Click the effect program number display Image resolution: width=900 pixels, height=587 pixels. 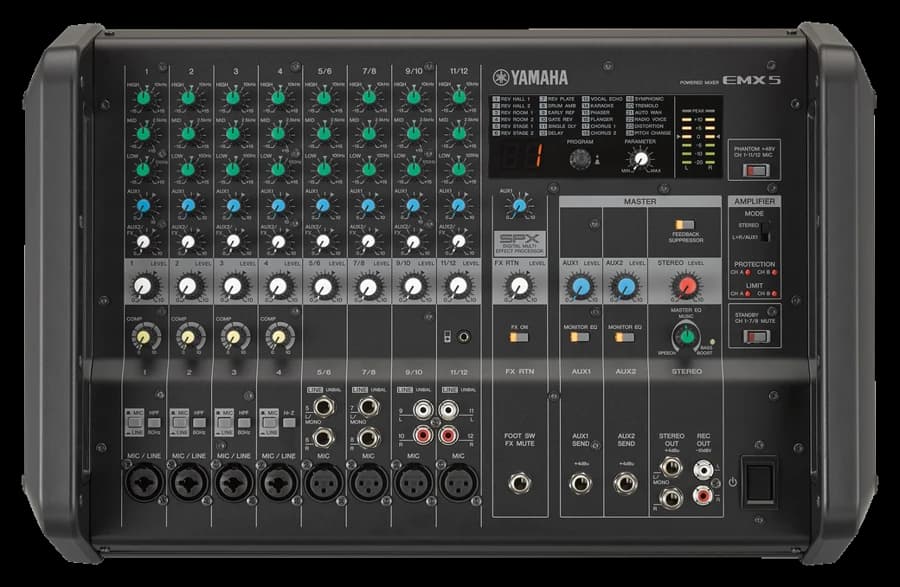pyautogui.click(x=521, y=155)
